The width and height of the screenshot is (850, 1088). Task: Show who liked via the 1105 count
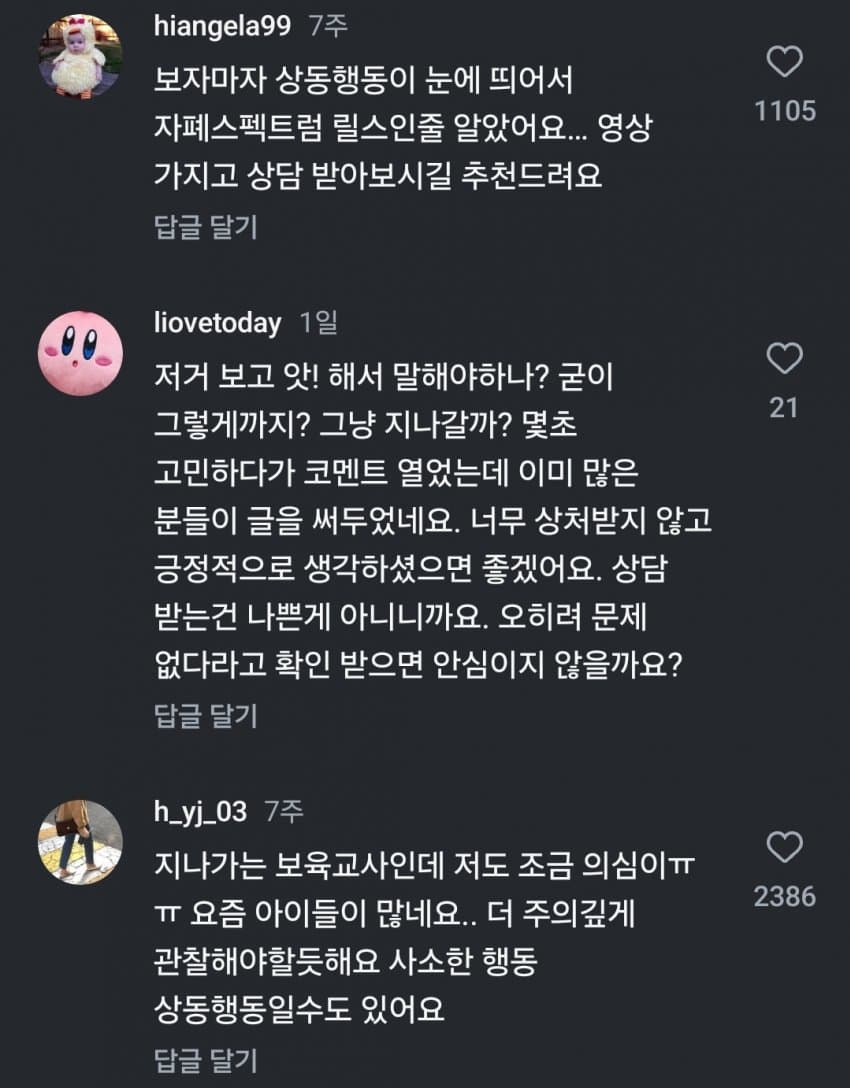pos(785,111)
